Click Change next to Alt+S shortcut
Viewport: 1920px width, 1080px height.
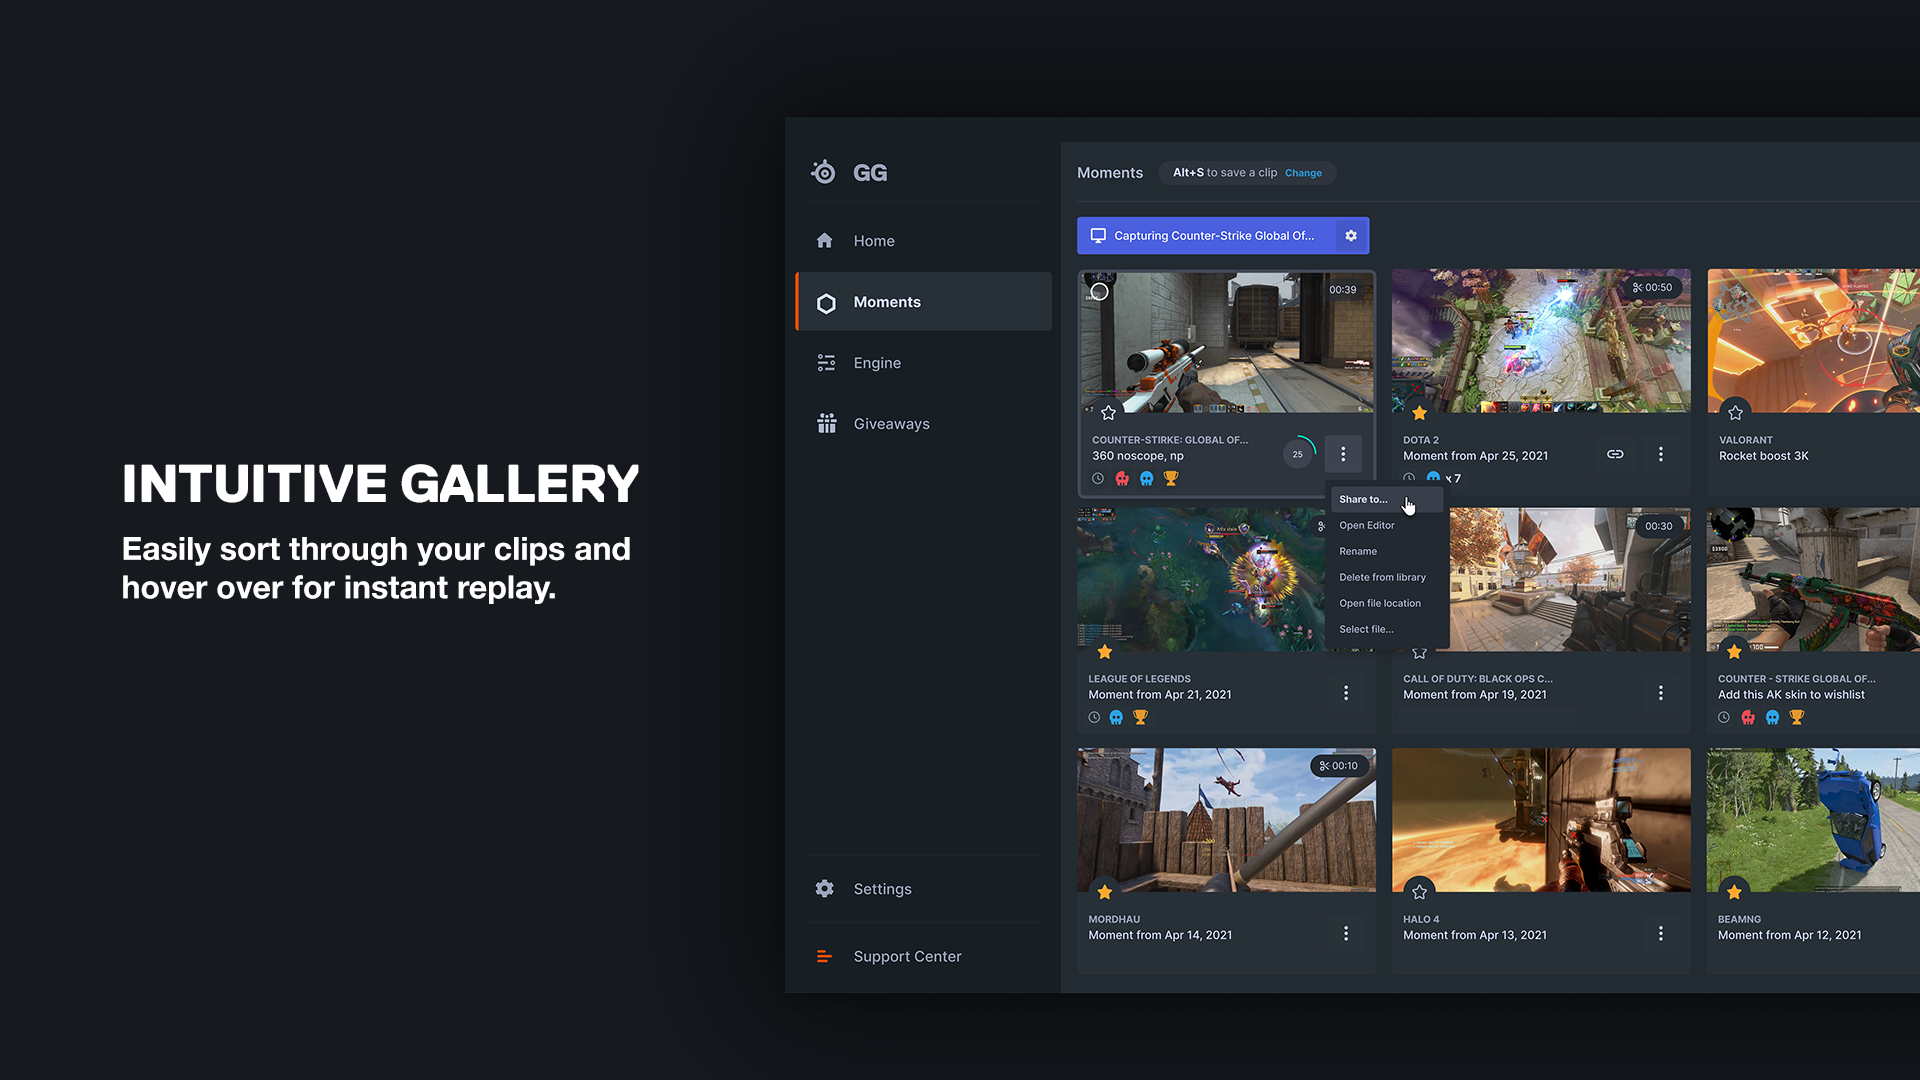tap(1304, 173)
